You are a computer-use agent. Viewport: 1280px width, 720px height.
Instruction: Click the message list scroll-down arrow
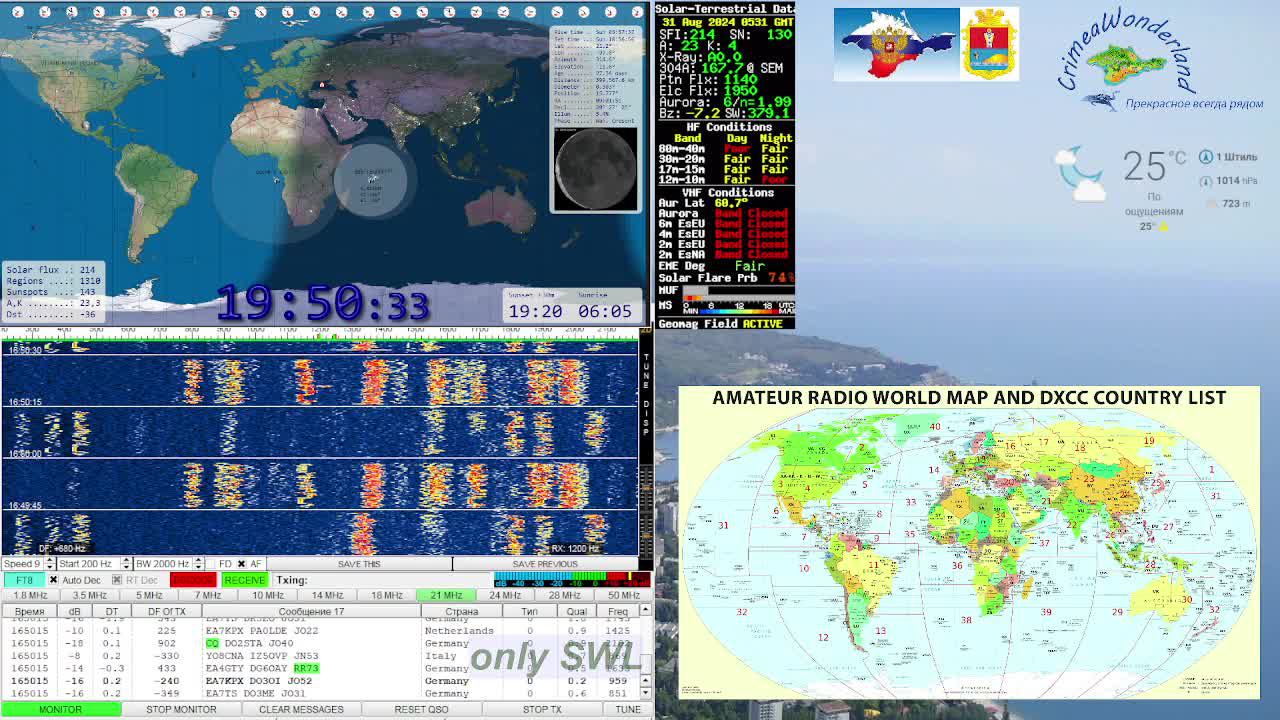click(x=645, y=693)
